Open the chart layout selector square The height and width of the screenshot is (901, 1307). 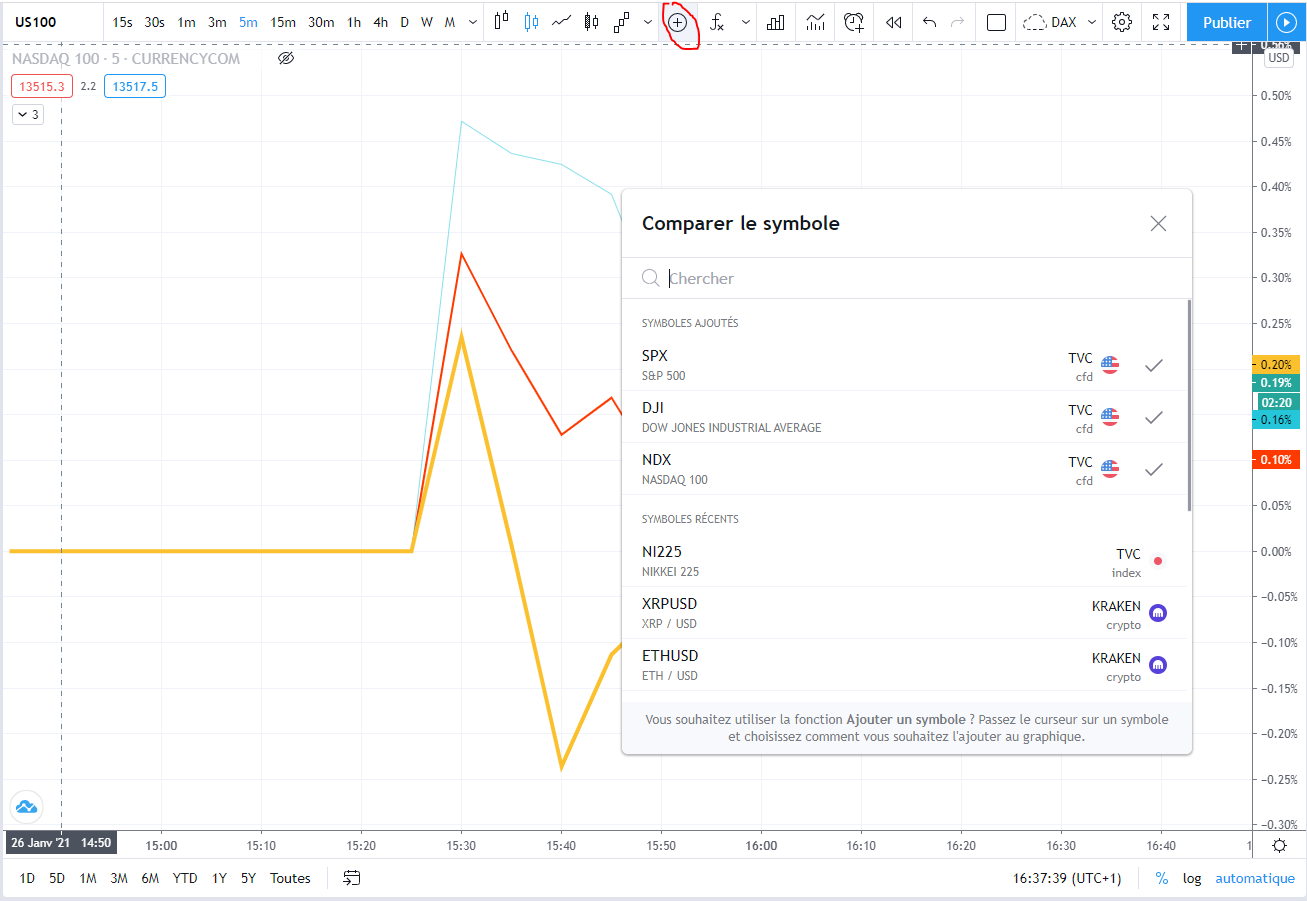996,22
